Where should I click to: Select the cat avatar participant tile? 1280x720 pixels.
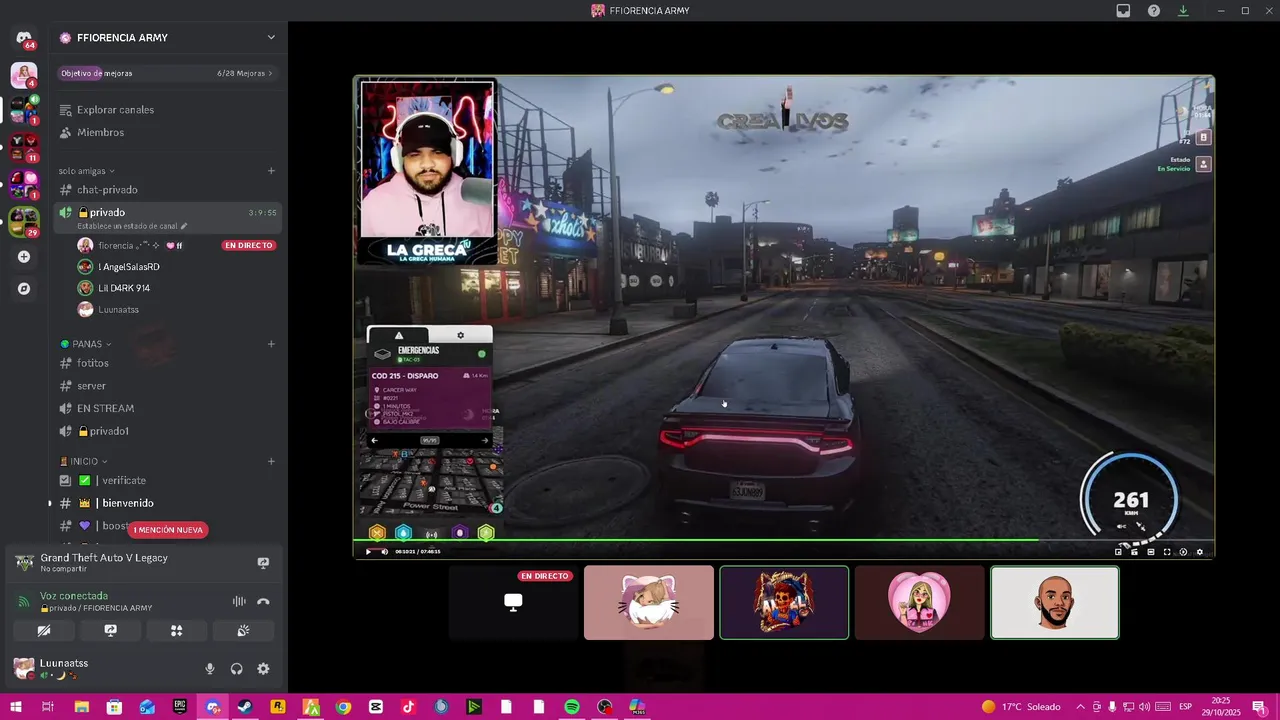point(649,603)
